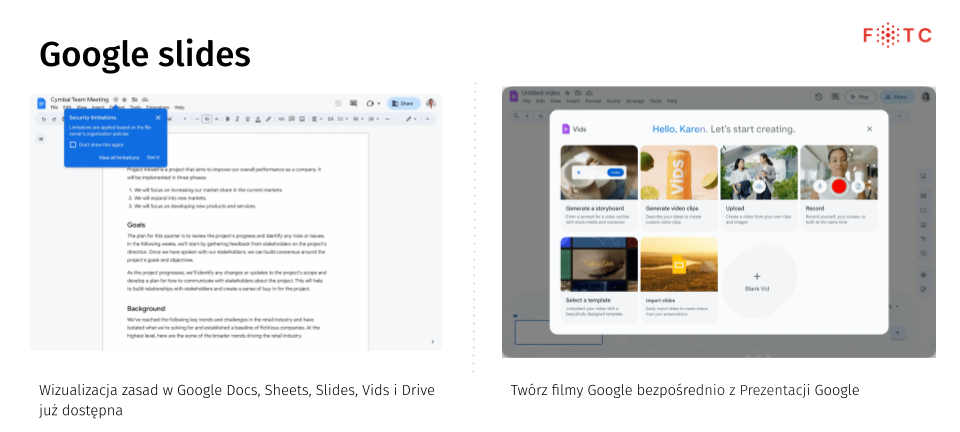The width and height of the screenshot is (960, 432).
Task: Close the Vids welcome dialog
Action: coord(869,128)
